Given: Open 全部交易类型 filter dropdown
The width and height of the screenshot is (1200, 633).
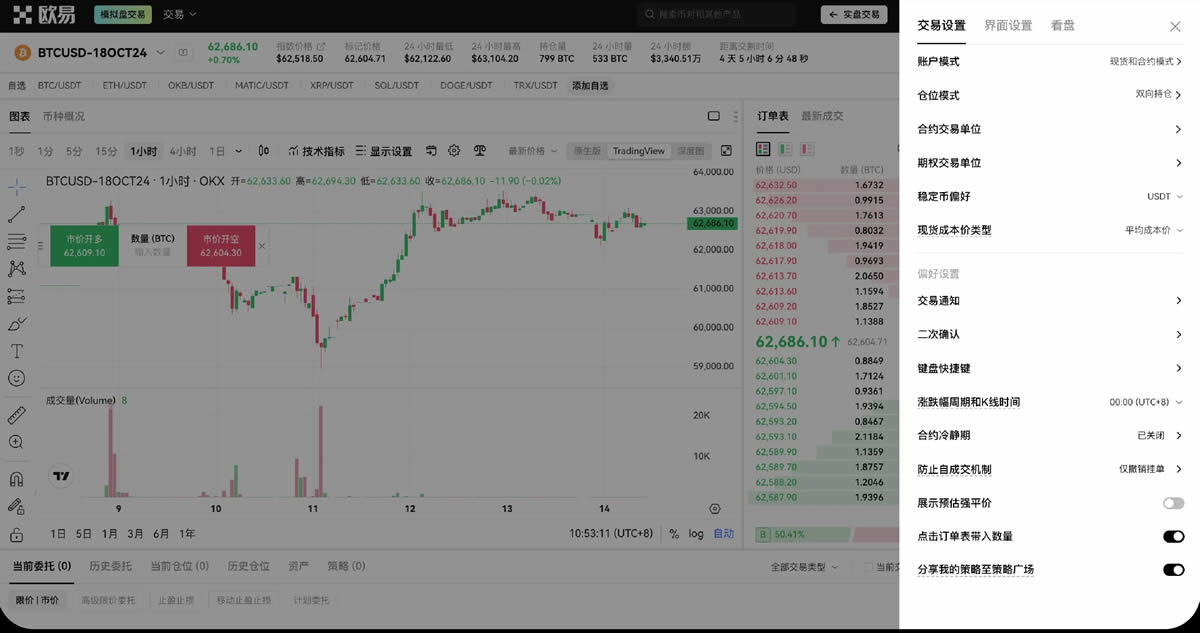Looking at the screenshot, I should (805, 567).
